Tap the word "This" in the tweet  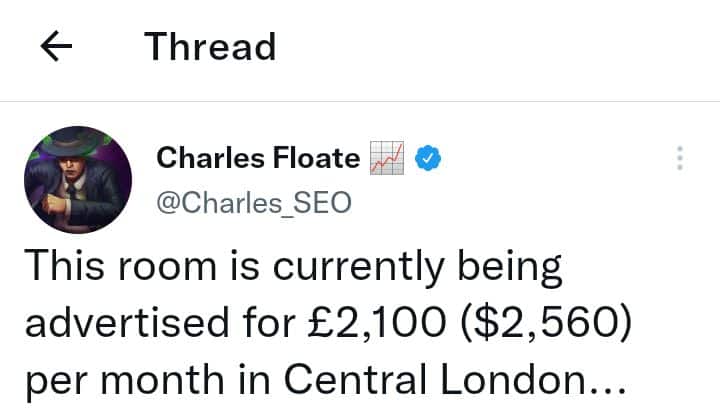click(x=63, y=268)
